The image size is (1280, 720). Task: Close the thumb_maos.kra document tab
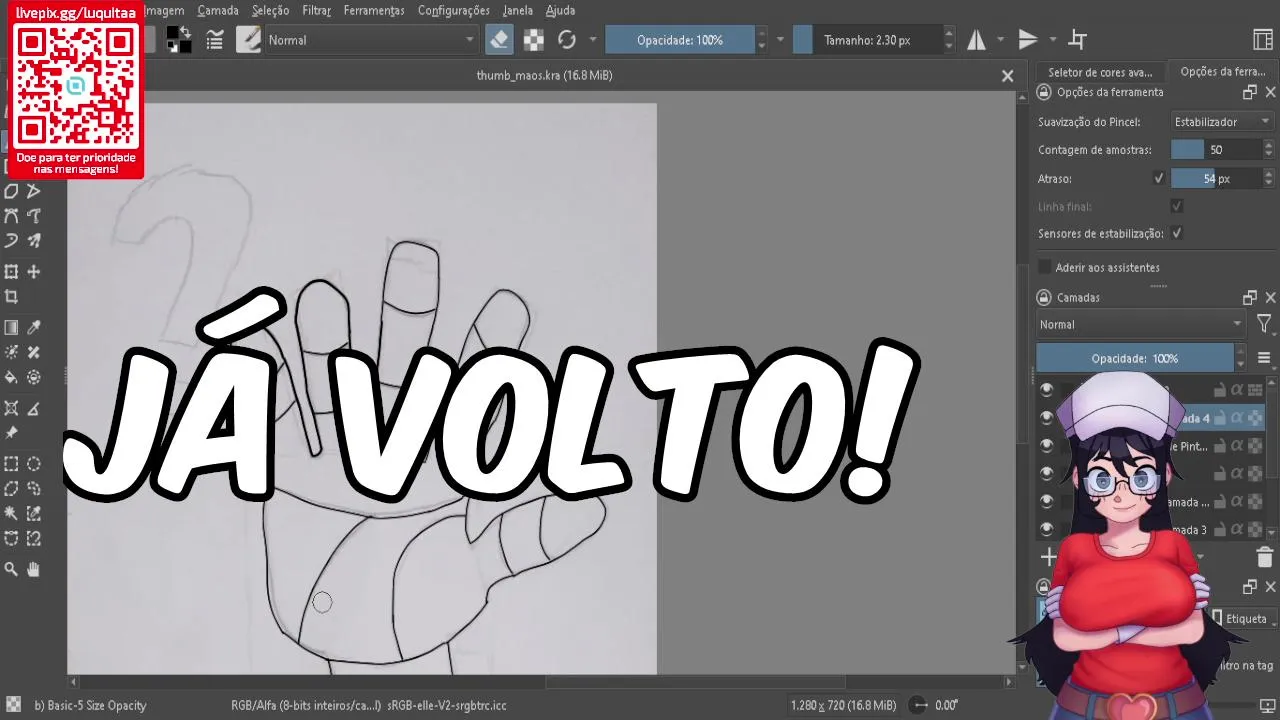tap(1007, 76)
